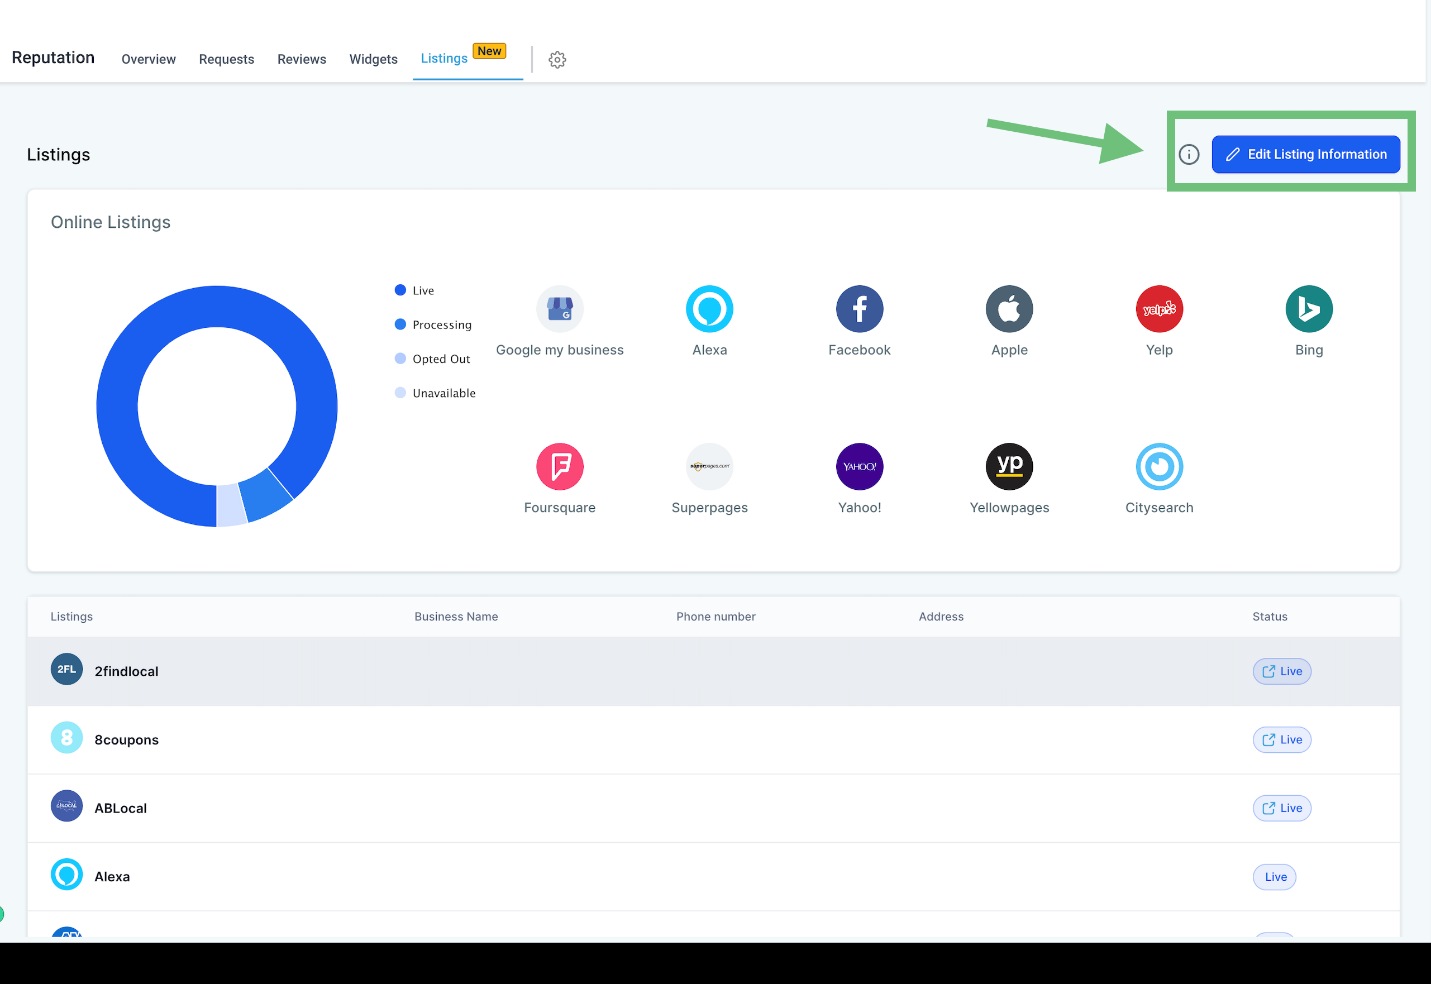Open the Widgets tab
The width and height of the screenshot is (1431, 984).
[374, 60]
